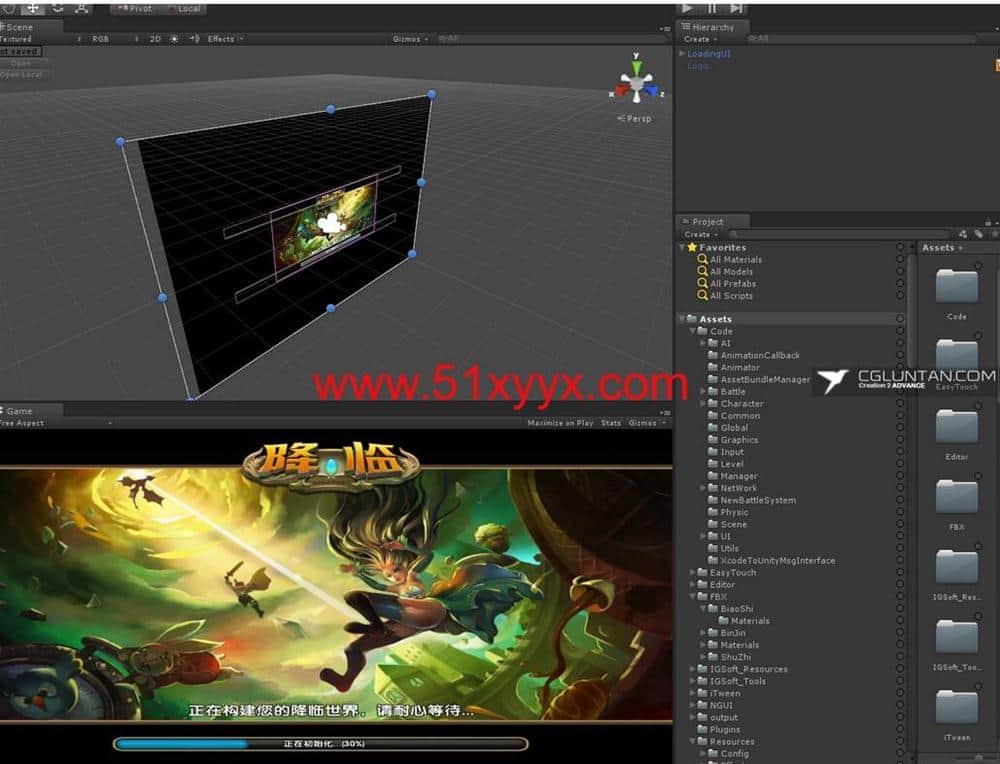The image size is (1000, 764).
Task: Expand the EasyTouch folder in tree
Action: (693, 573)
